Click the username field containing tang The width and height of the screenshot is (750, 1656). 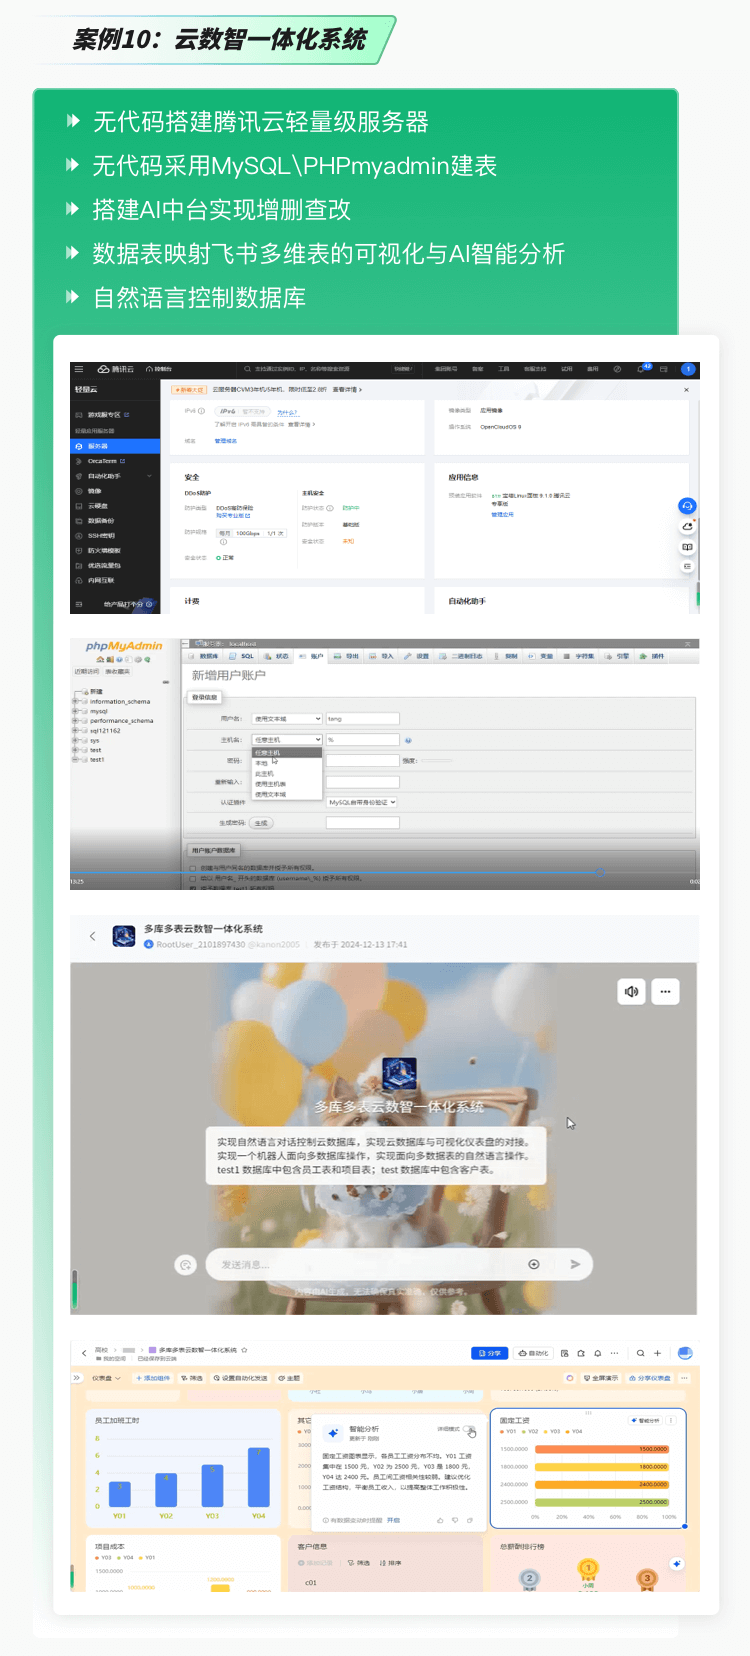pos(362,718)
